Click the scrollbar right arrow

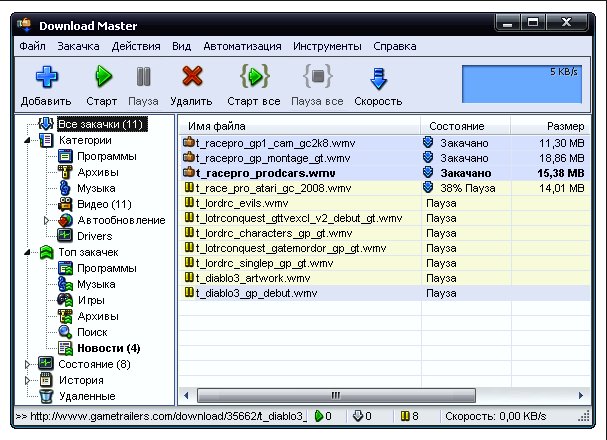click(581, 395)
